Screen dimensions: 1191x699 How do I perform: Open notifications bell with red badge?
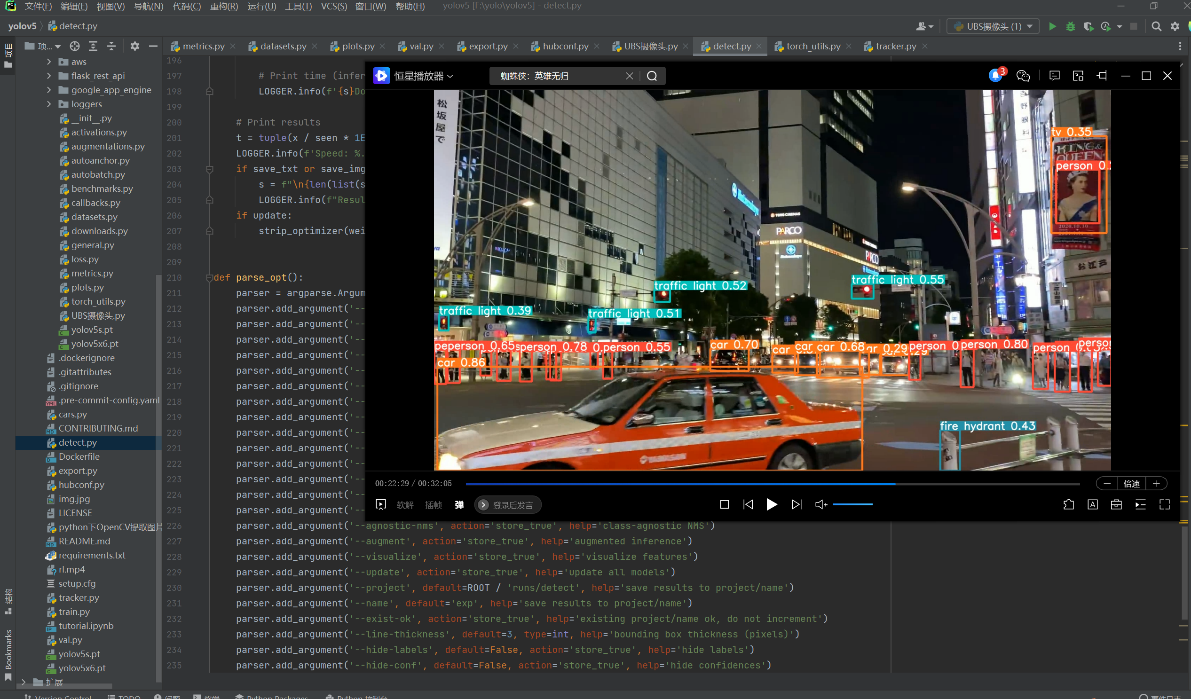point(996,75)
